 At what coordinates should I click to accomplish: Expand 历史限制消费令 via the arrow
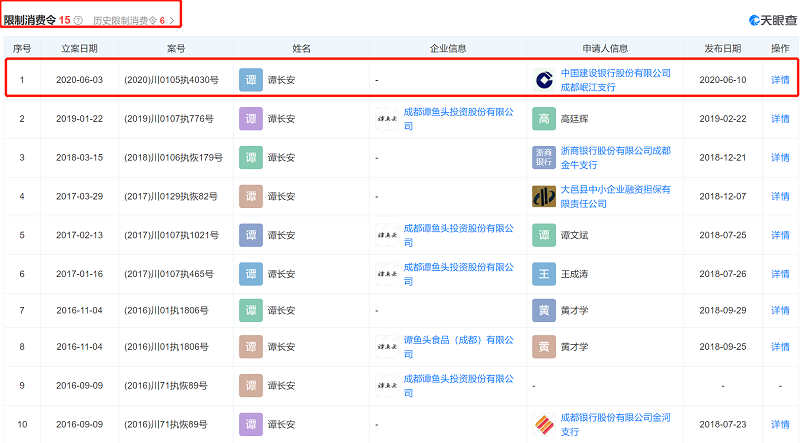172,20
